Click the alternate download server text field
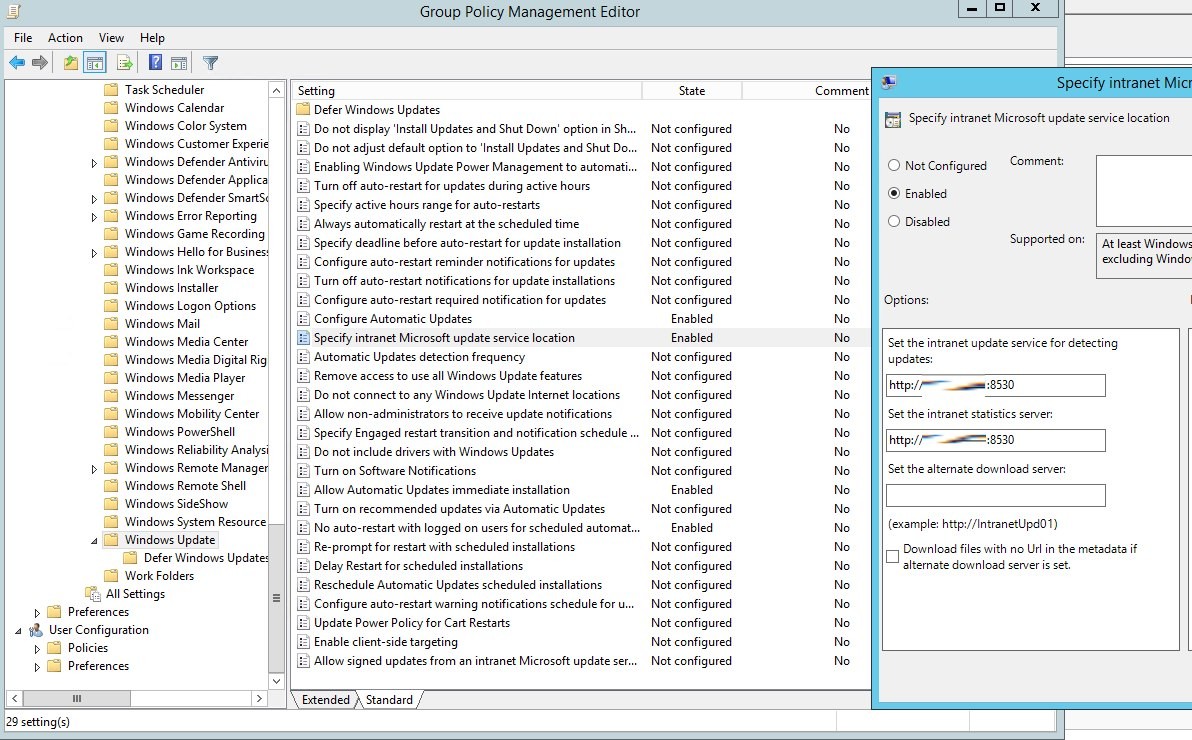1192x740 pixels. [995, 496]
